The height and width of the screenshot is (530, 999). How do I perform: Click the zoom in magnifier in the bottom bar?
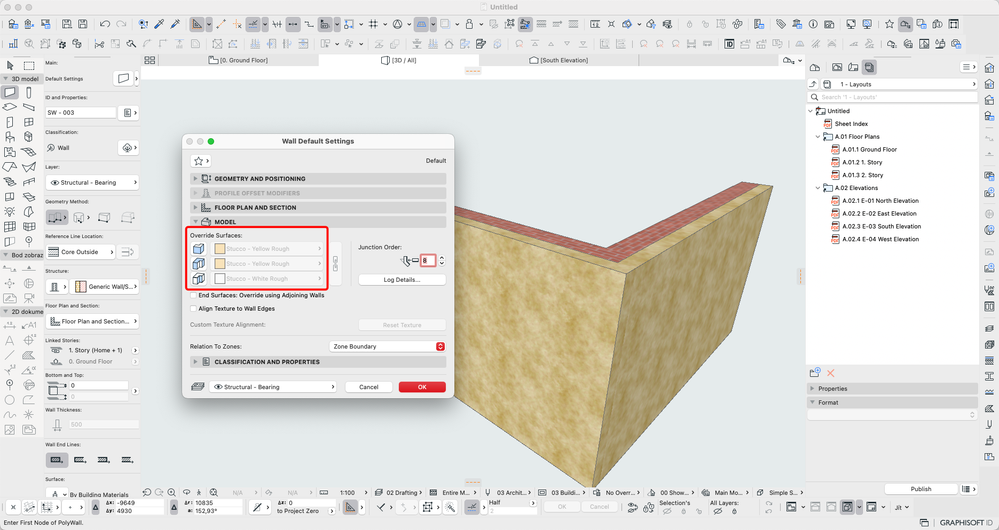[172, 492]
